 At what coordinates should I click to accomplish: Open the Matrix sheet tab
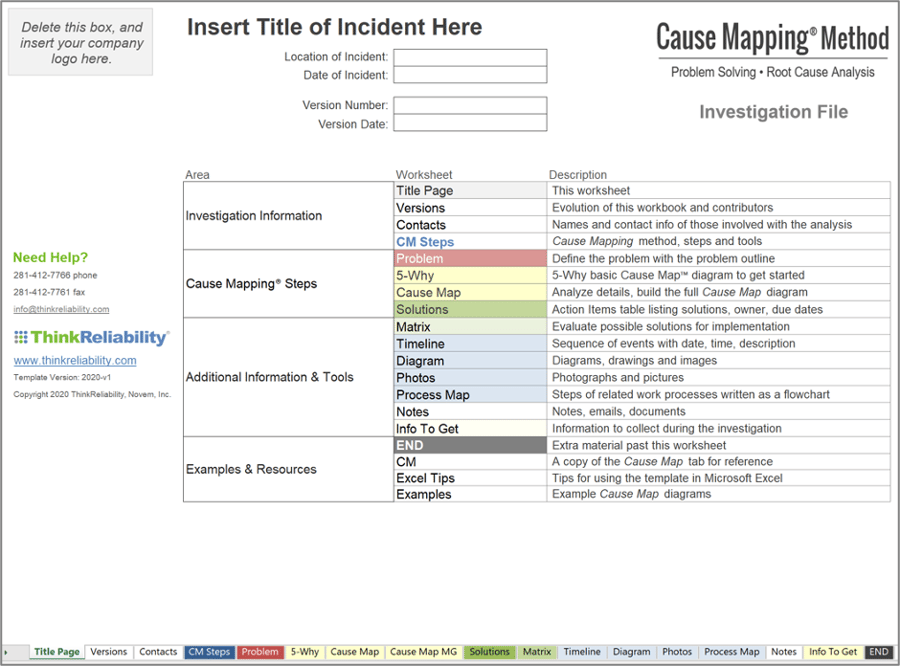tap(537, 651)
